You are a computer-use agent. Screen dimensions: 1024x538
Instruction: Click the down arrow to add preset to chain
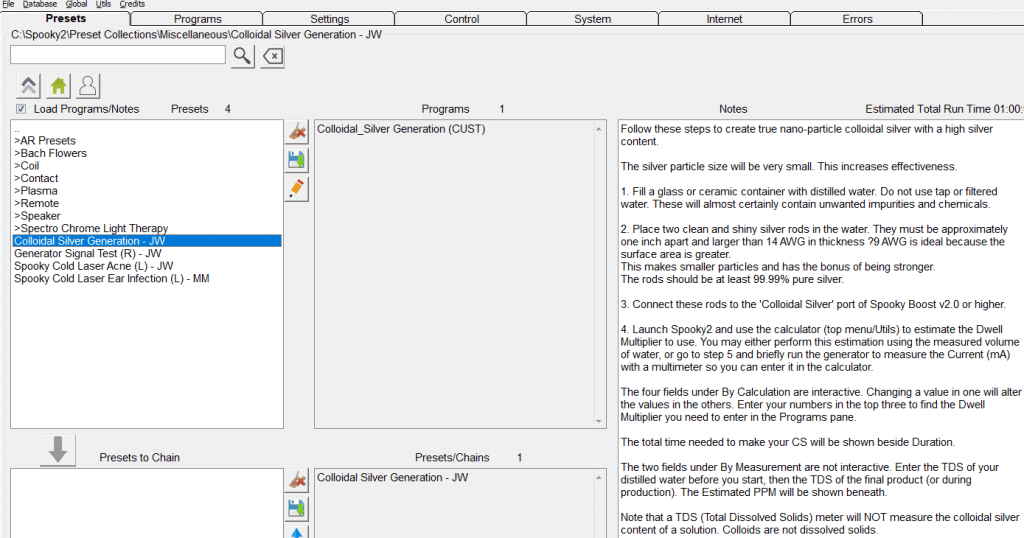click(x=57, y=451)
